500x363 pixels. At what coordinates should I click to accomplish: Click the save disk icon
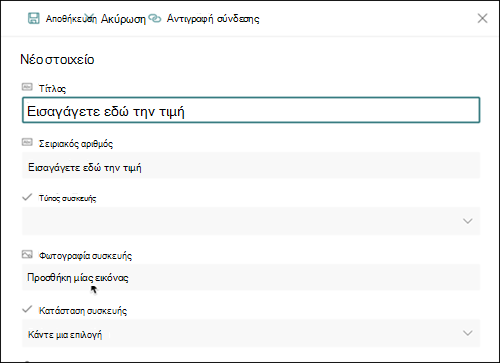point(33,18)
